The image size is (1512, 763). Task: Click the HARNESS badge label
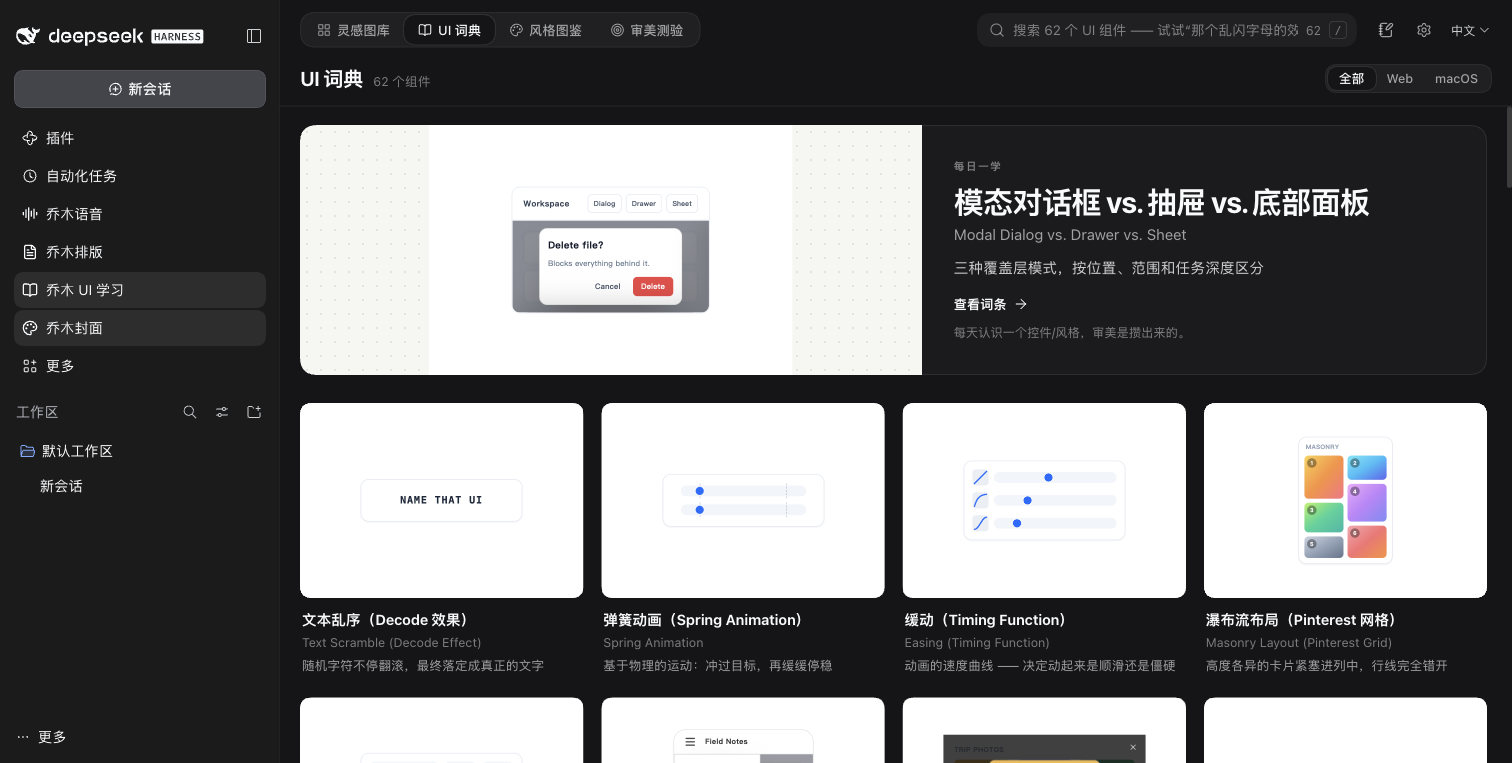coord(177,37)
